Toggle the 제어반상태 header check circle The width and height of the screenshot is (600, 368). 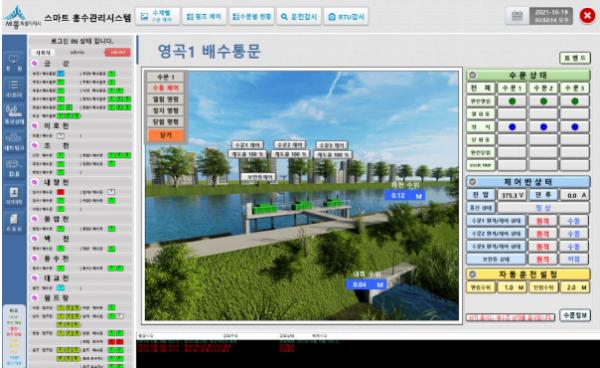point(473,182)
